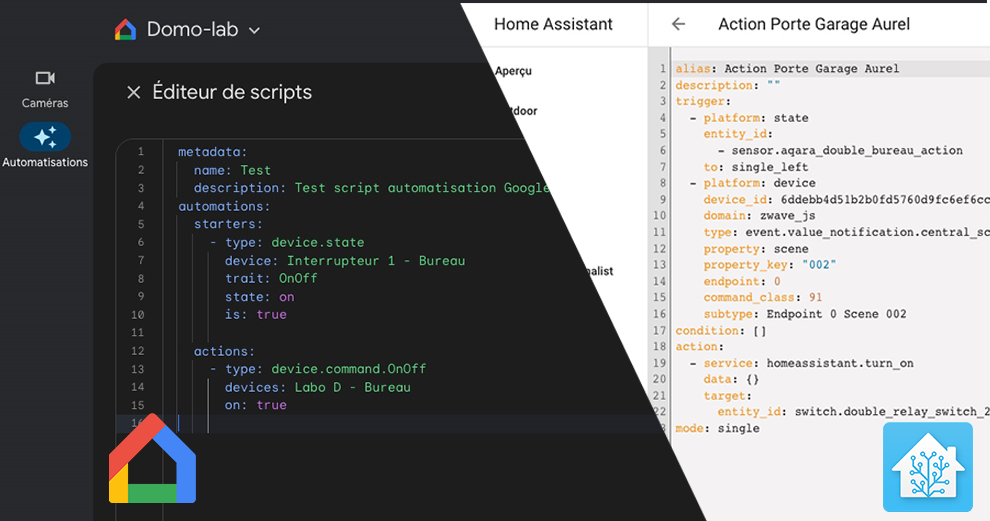Click the 'data: {}' line
990x521 pixels.
[731, 379]
